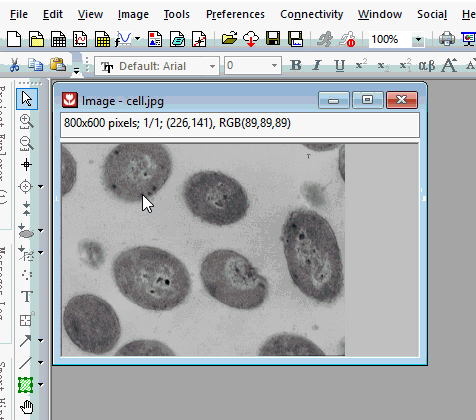476x420 pixels.
Task: Select the Text tool marked T
Action: 27,296
